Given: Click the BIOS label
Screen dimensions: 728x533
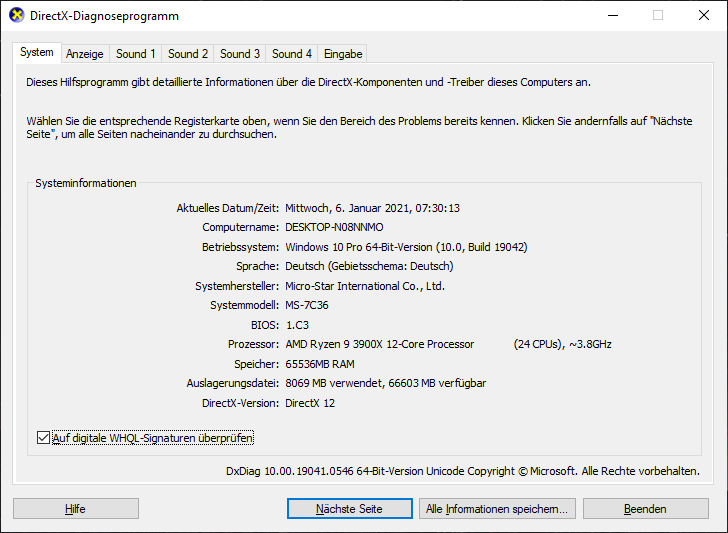Looking at the screenshot, I should [x=265, y=325].
